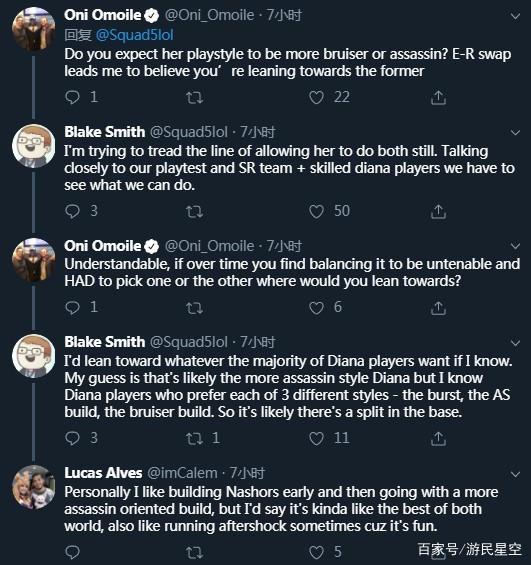531x565 pixels.
Task: Retweet the tweet already retweeted once
Action: tap(195, 439)
